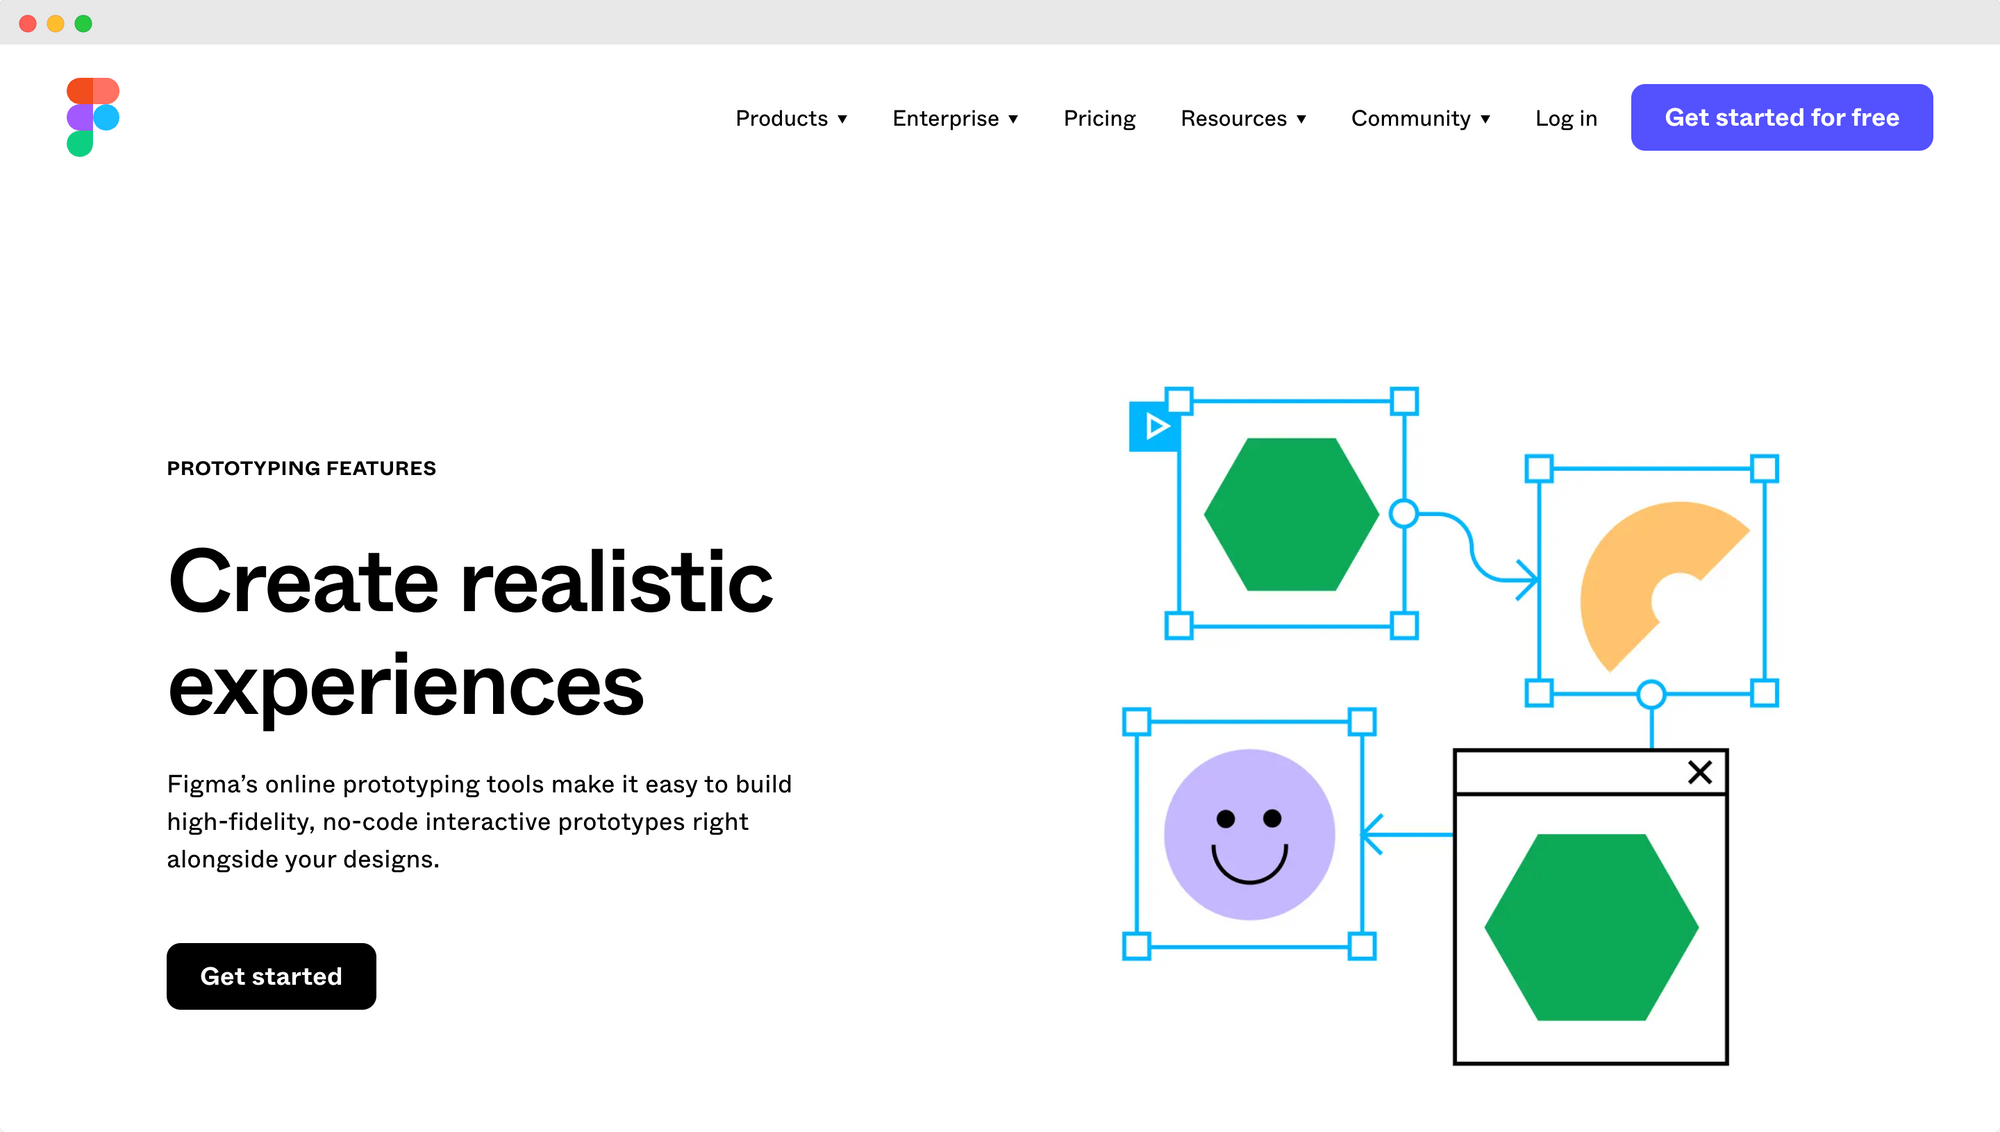Image resolution: width=2000 pixels, height=1132 pixels.
Task: Click the blue play icon in illustration
Action: (1153, 427)
